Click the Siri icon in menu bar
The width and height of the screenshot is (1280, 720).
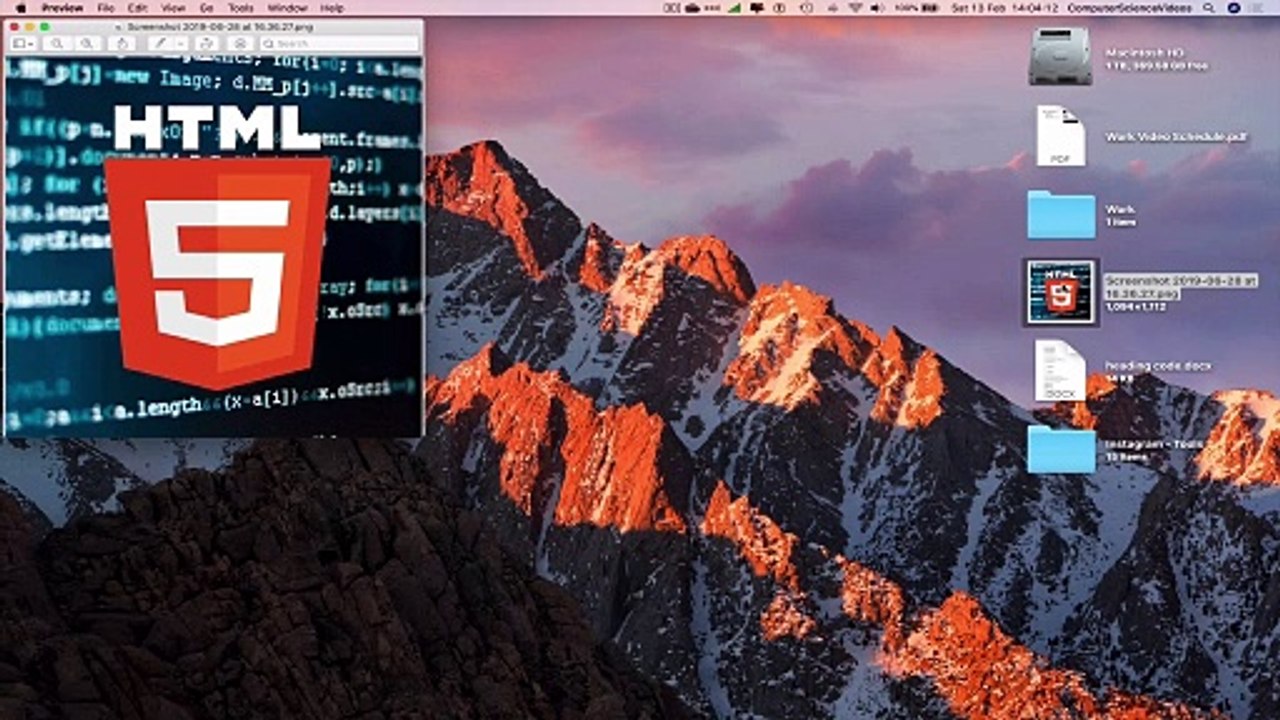point(1234,8)
